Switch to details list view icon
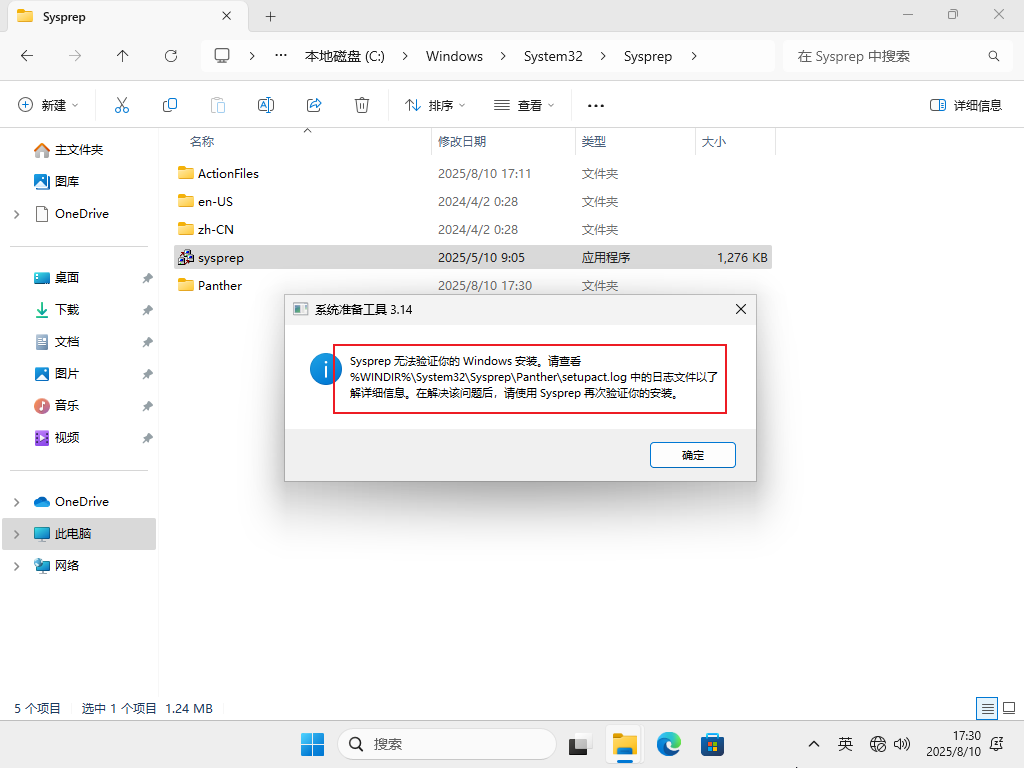 click(x=987, y=709)
